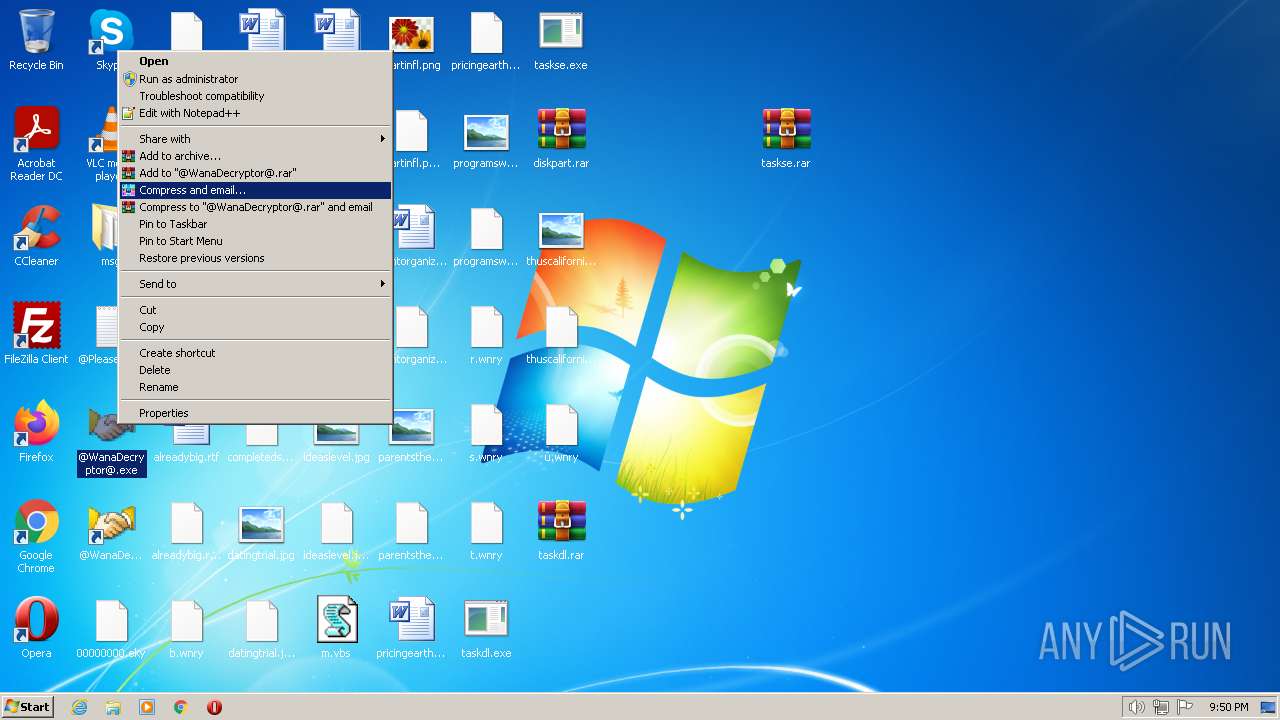Select the Opera desktop shortcut
The width and height of the screenshot is (1280, 720).
tap(36, 628)
